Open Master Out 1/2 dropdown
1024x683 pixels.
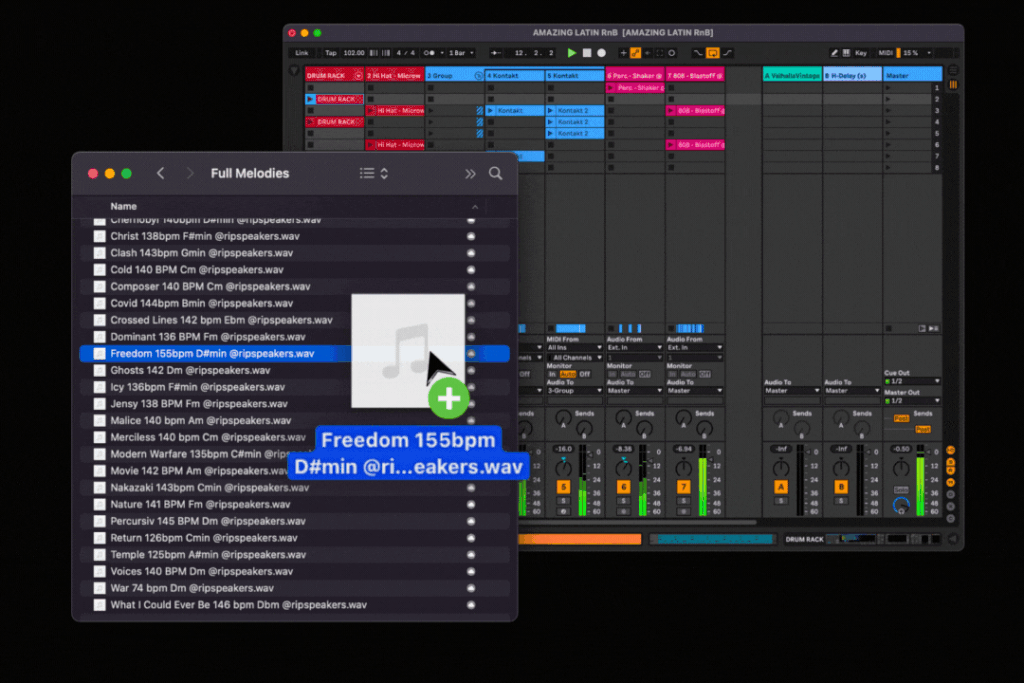click(912, 400)
